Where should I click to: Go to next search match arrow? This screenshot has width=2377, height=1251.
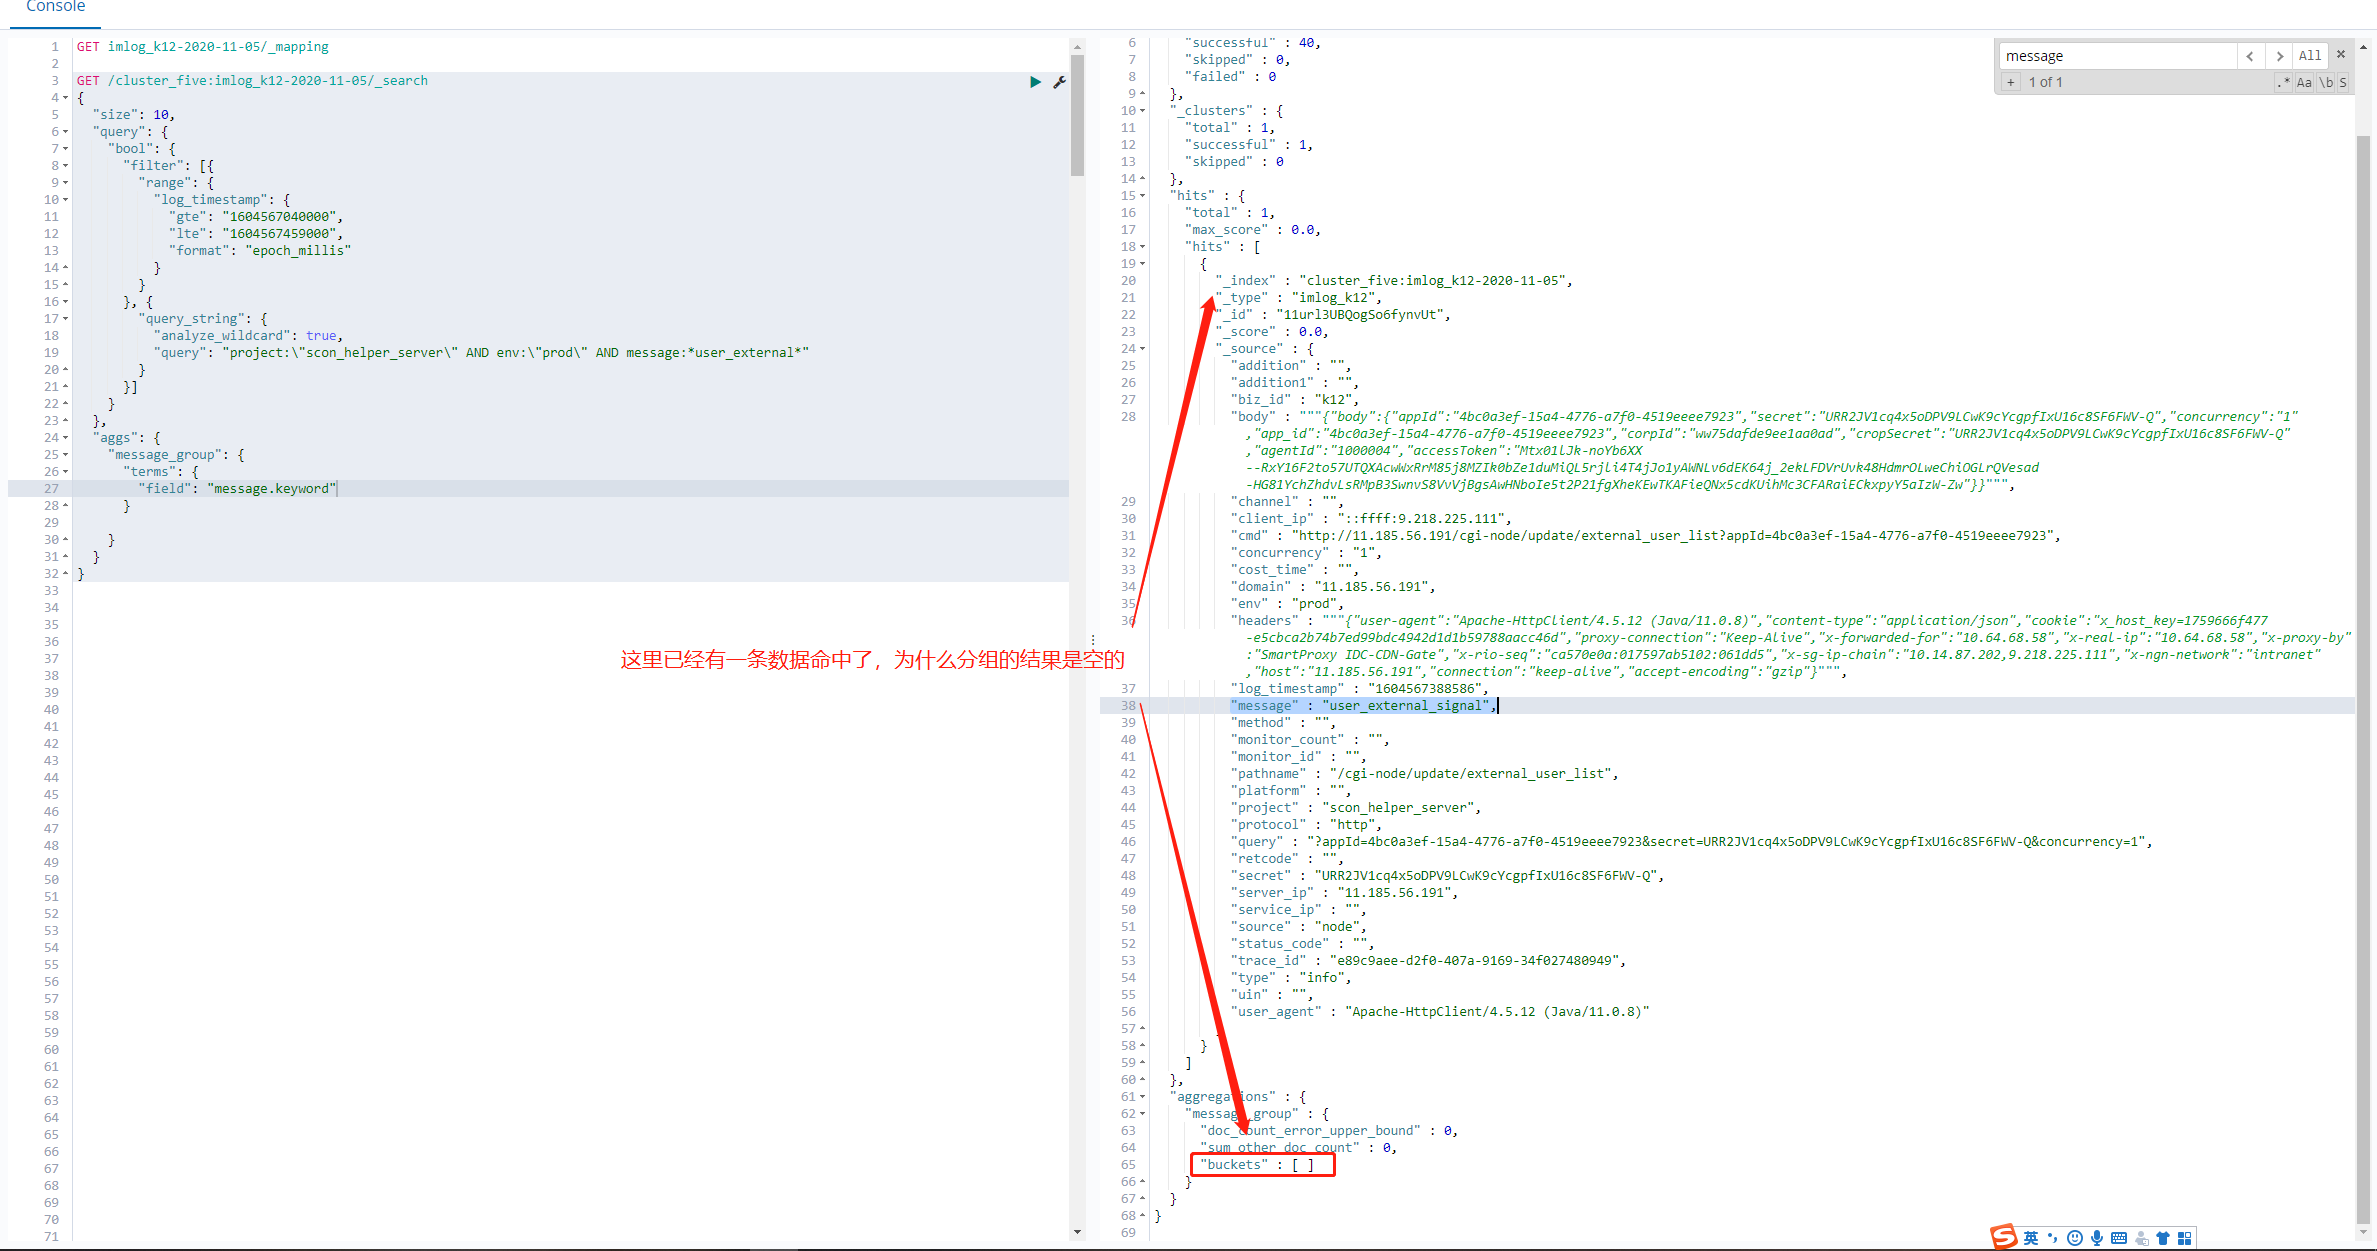[x=2279, y=56]
